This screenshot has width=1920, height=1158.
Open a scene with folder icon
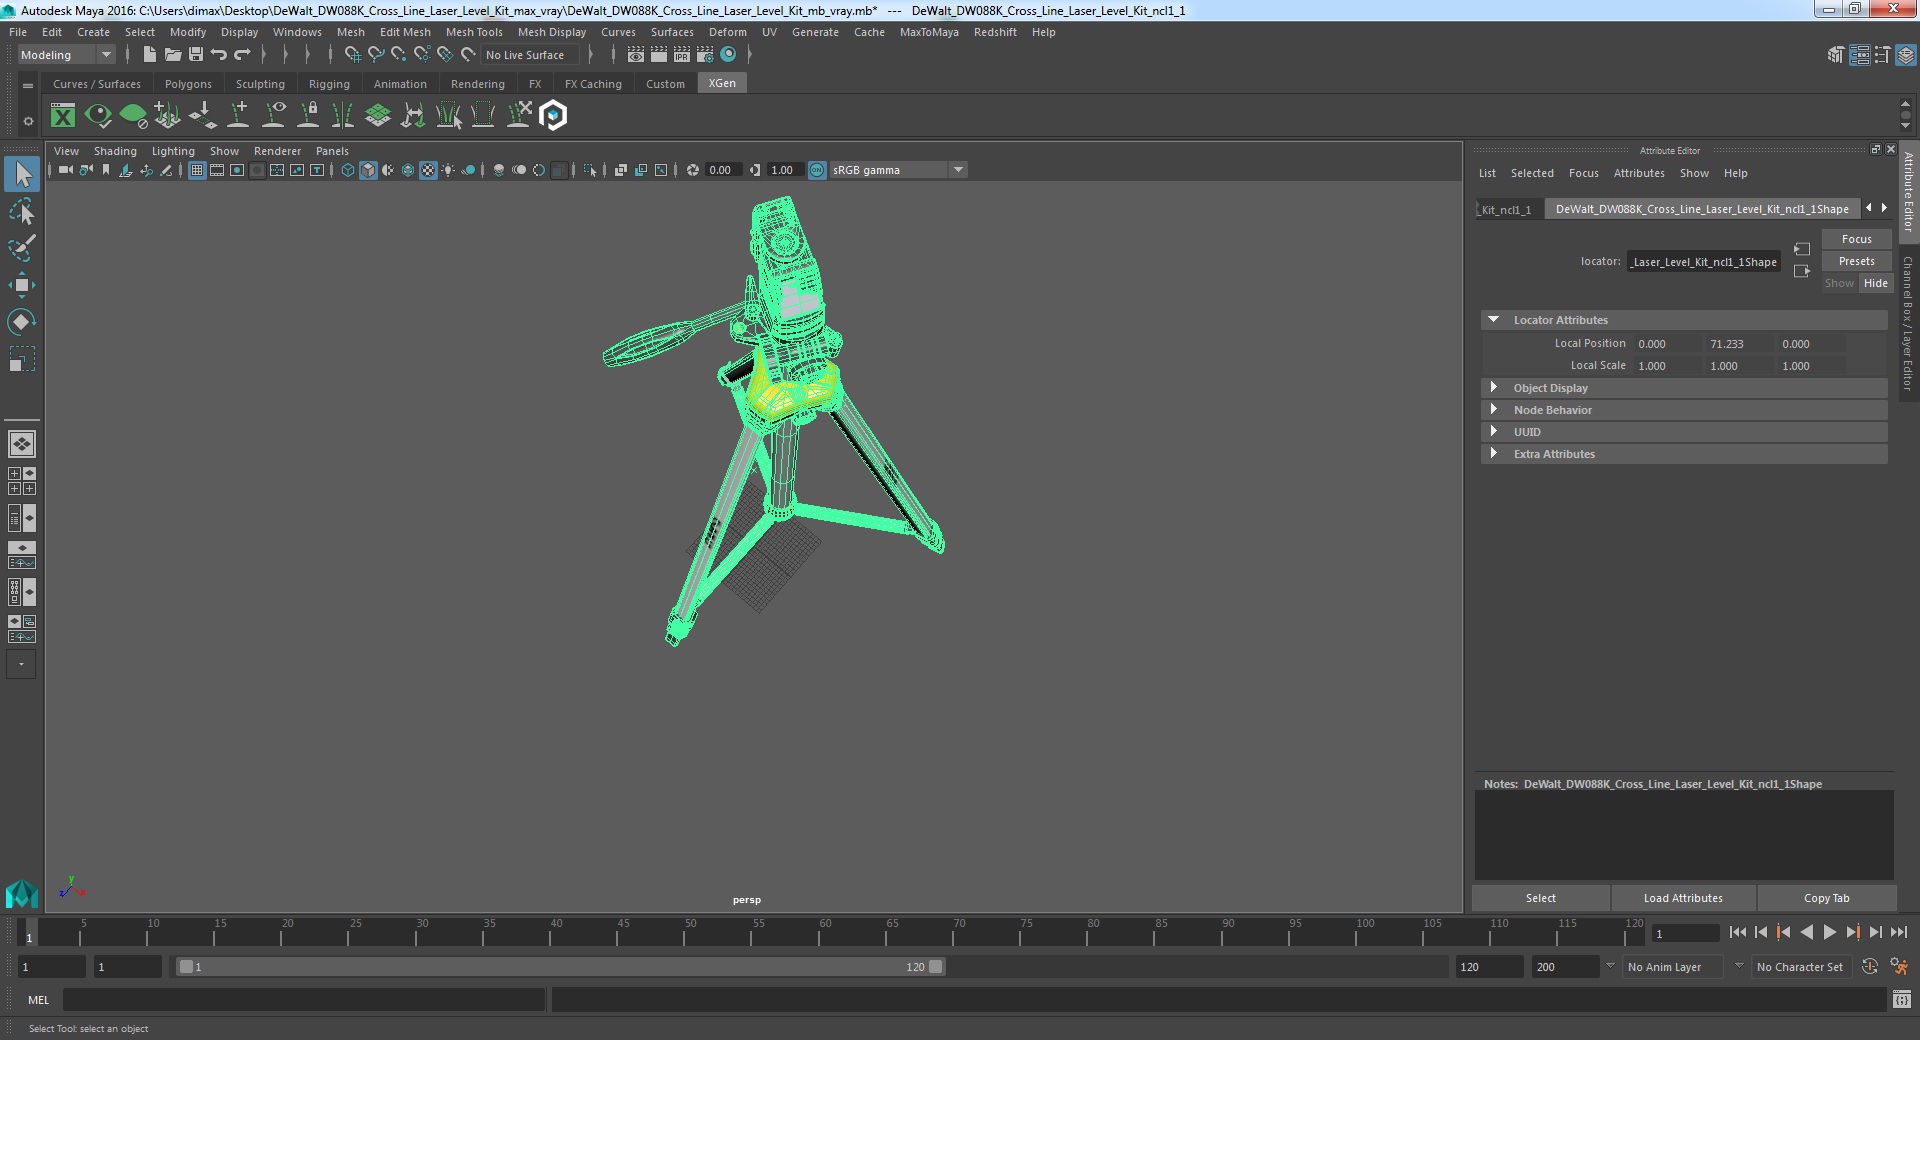click(x=172, y=55)
